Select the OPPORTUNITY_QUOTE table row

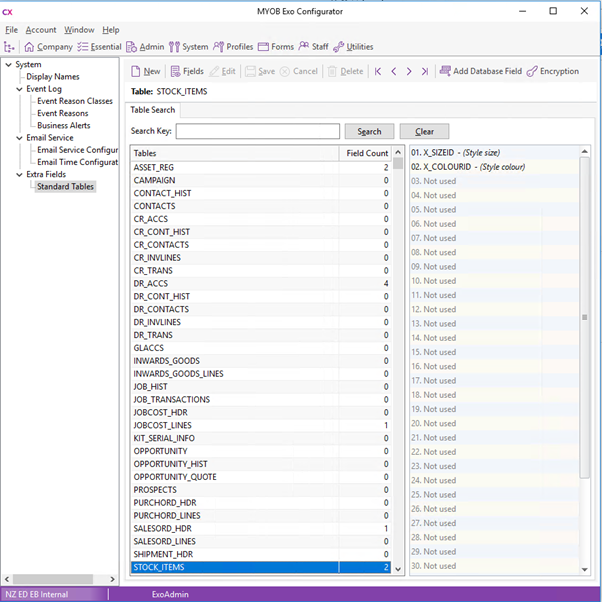[261, 477]
